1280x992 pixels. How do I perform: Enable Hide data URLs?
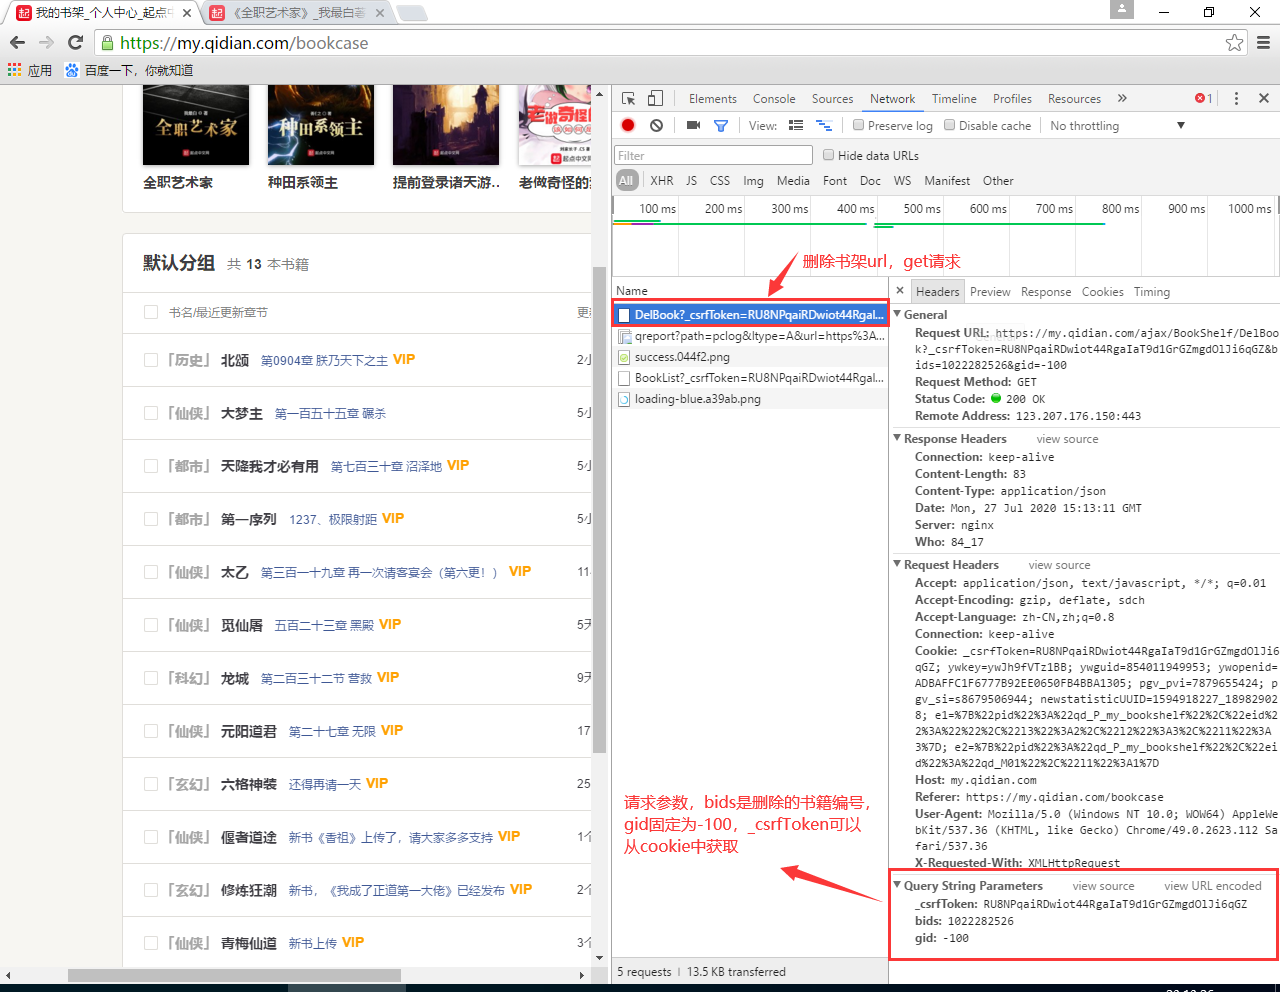829,155
